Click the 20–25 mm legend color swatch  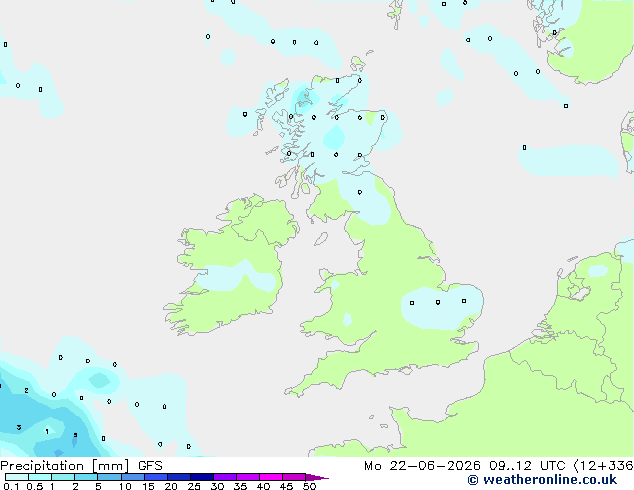click(179, 477)
